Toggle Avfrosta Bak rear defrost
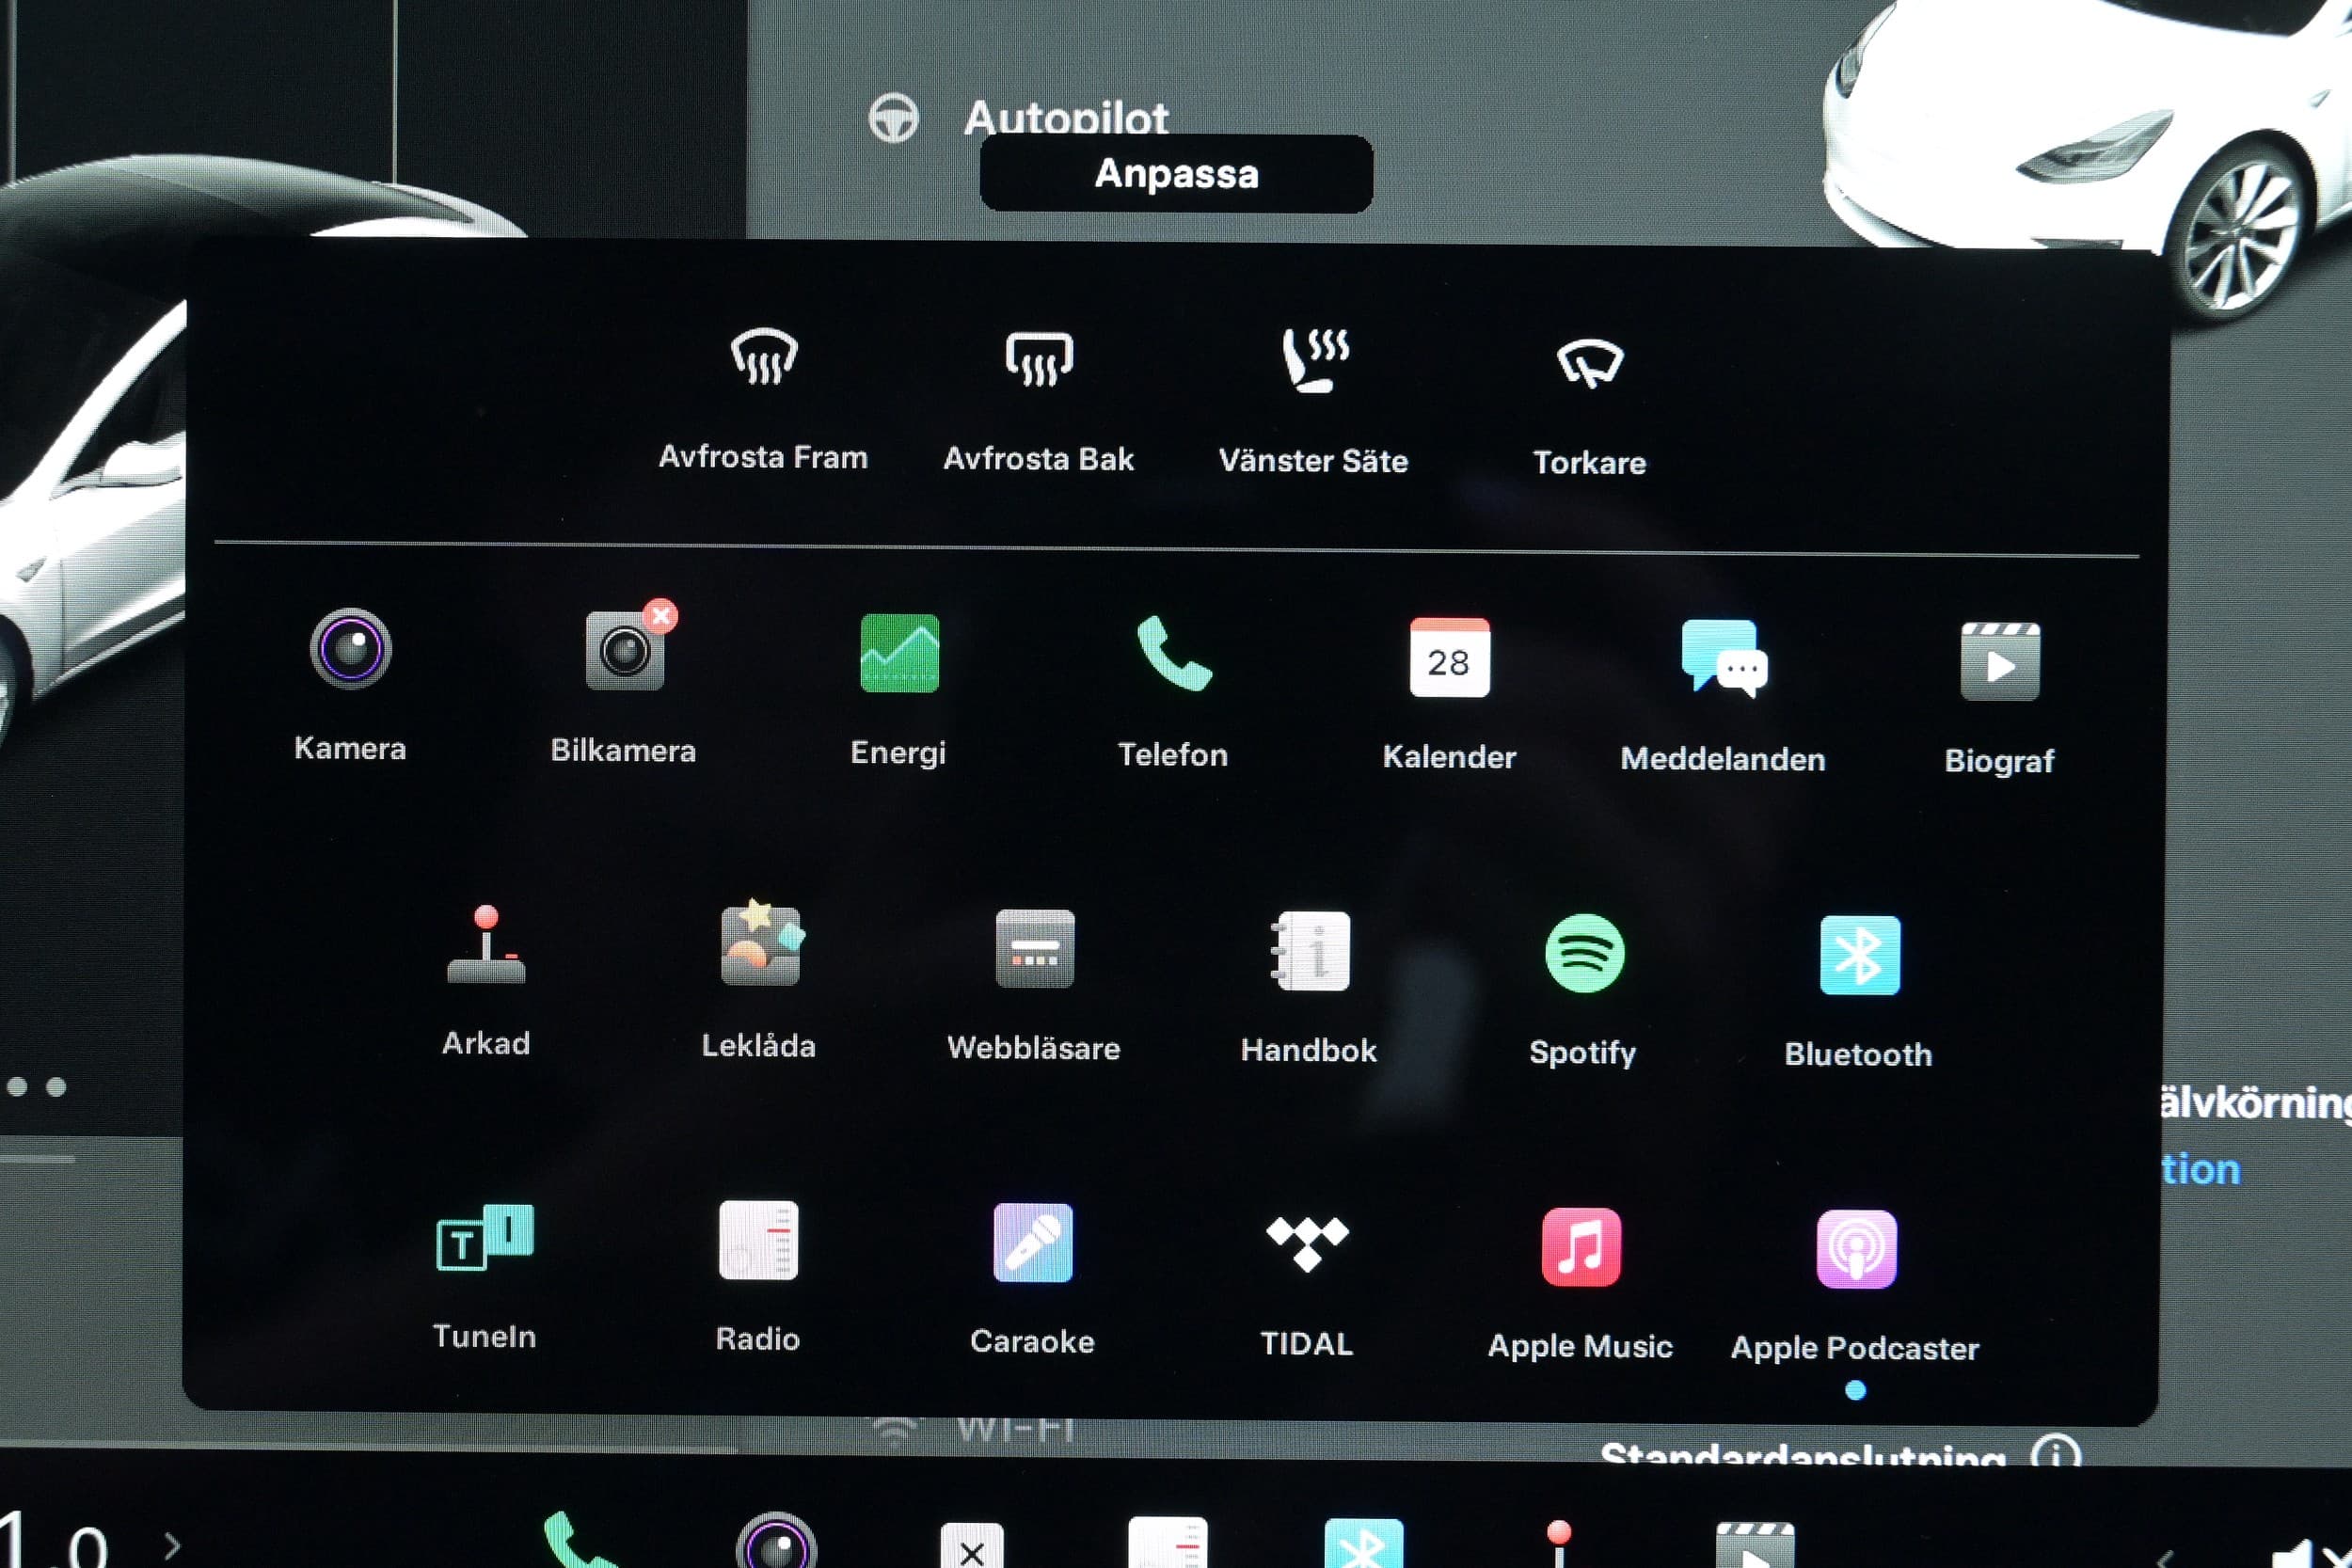This screenshot has height=1568, width=2352. 1039,359
